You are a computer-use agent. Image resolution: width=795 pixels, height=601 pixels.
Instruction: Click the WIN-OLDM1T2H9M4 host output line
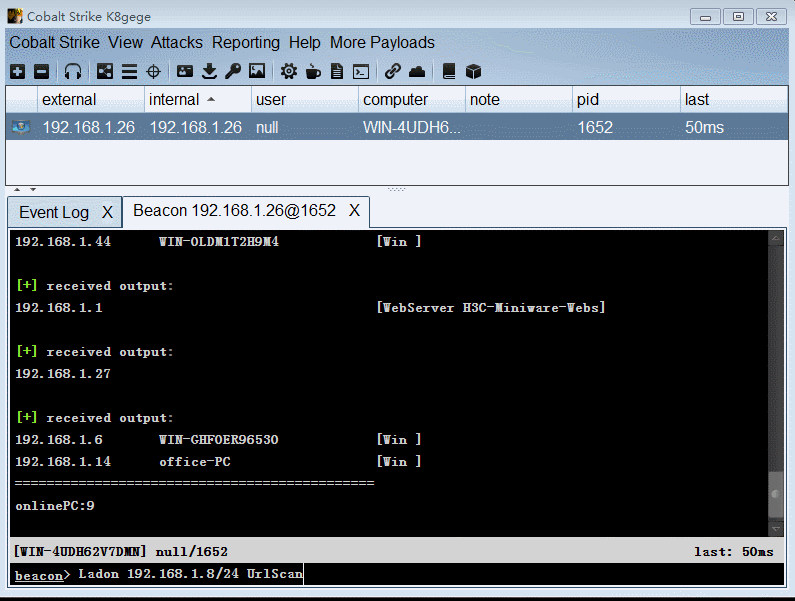[218, 241]
